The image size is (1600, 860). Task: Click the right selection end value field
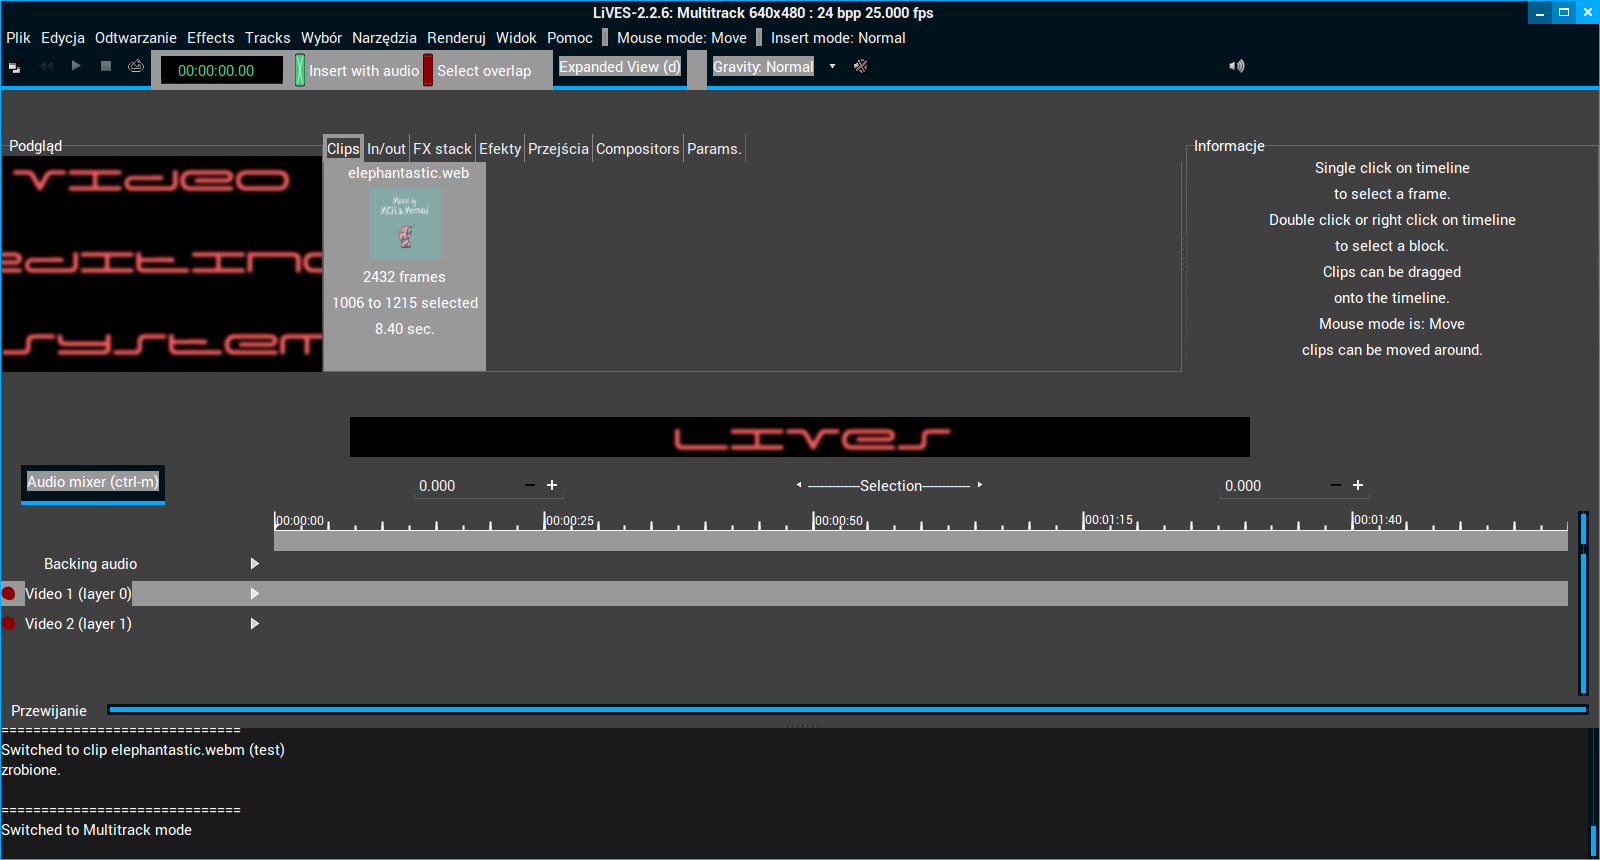click(x=1271, y=486)
